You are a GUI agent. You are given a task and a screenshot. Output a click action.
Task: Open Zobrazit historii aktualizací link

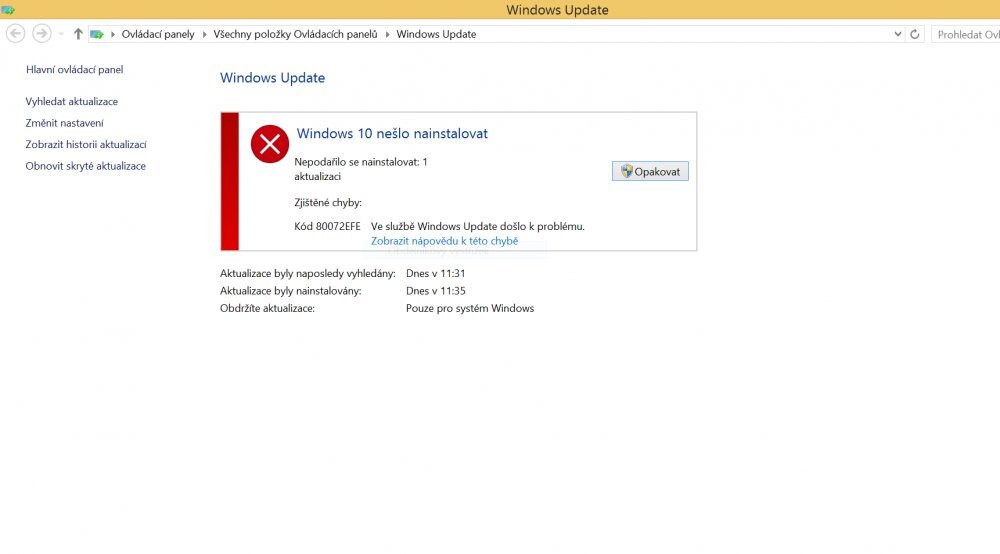click(x=86, y=145)
